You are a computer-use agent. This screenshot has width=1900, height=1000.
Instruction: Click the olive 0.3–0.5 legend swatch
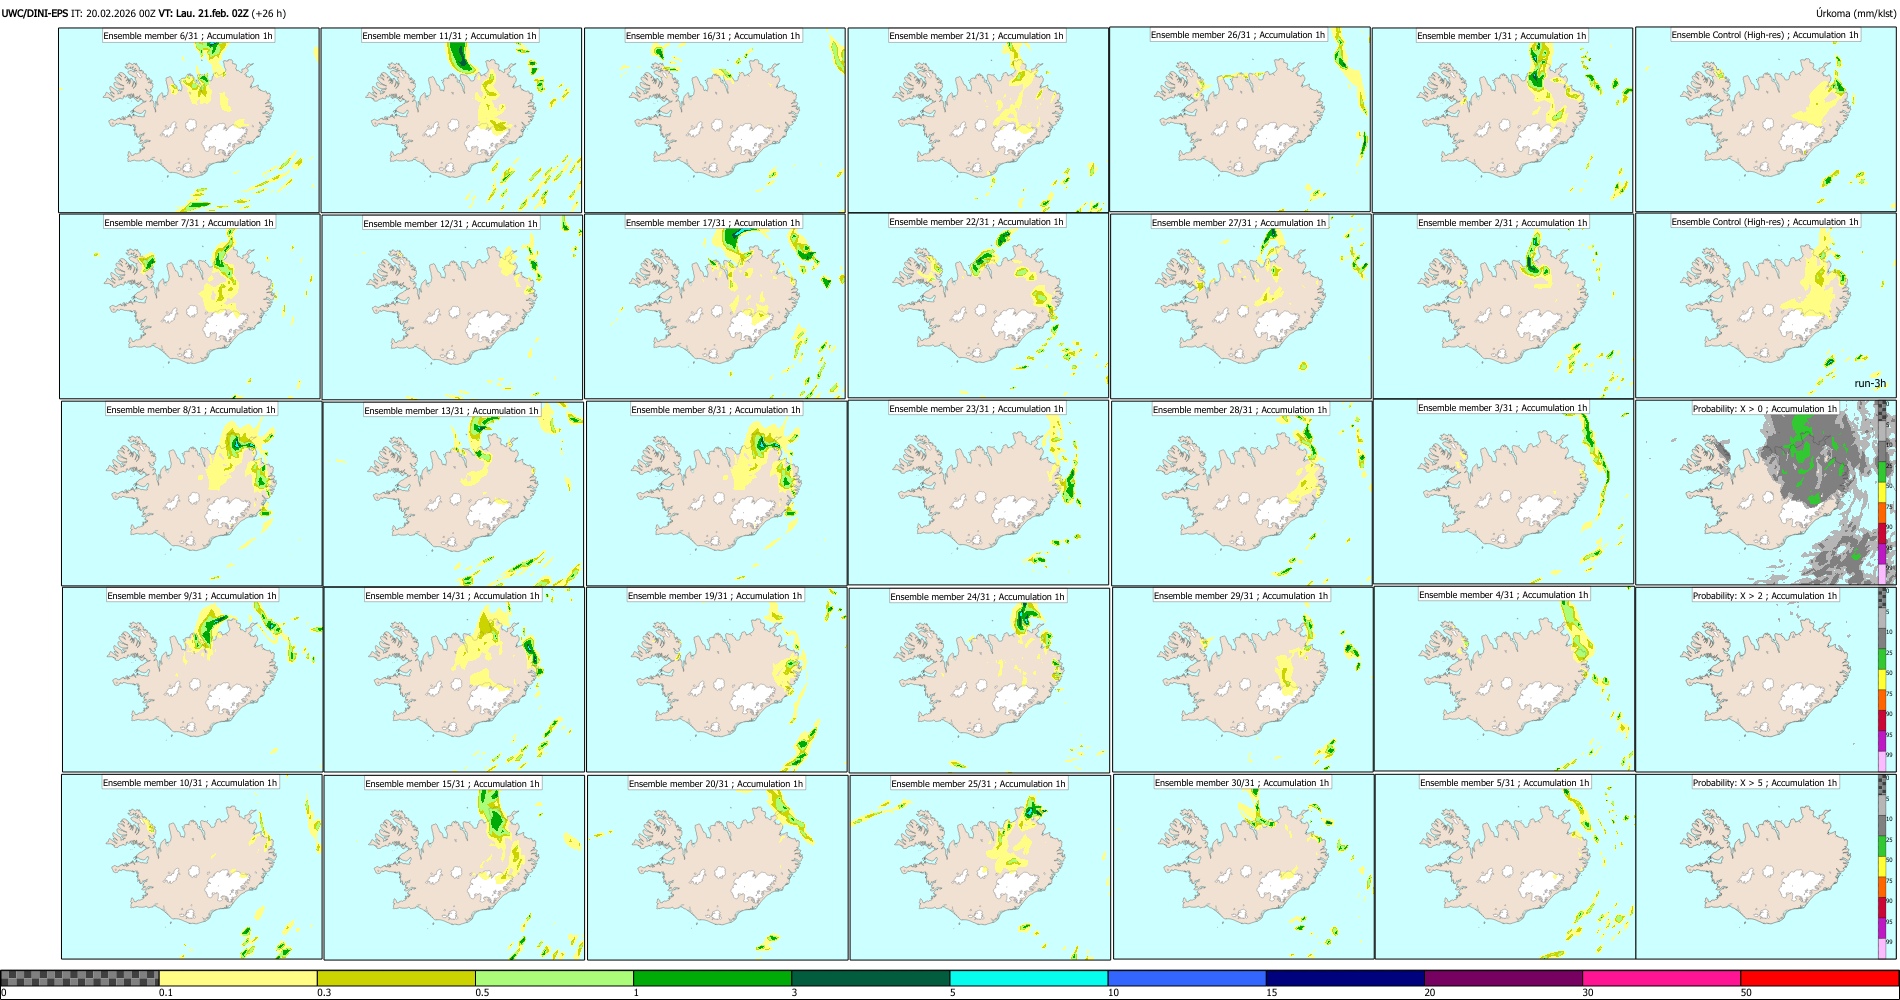click(396, 978)
